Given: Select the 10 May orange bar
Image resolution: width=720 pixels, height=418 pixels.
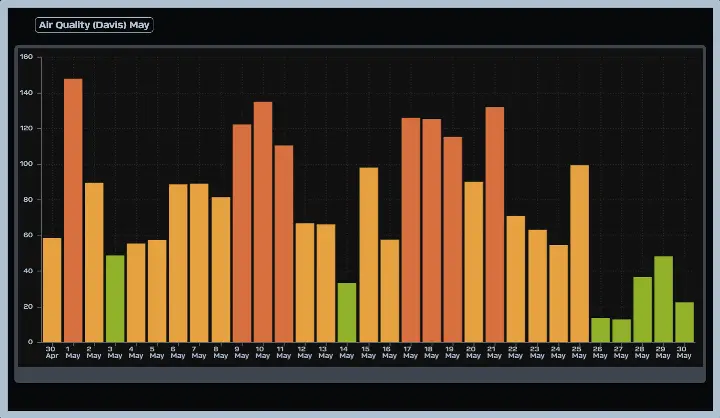Looking at the screenshot, I should pyautogui.click(x=263, y=222).
